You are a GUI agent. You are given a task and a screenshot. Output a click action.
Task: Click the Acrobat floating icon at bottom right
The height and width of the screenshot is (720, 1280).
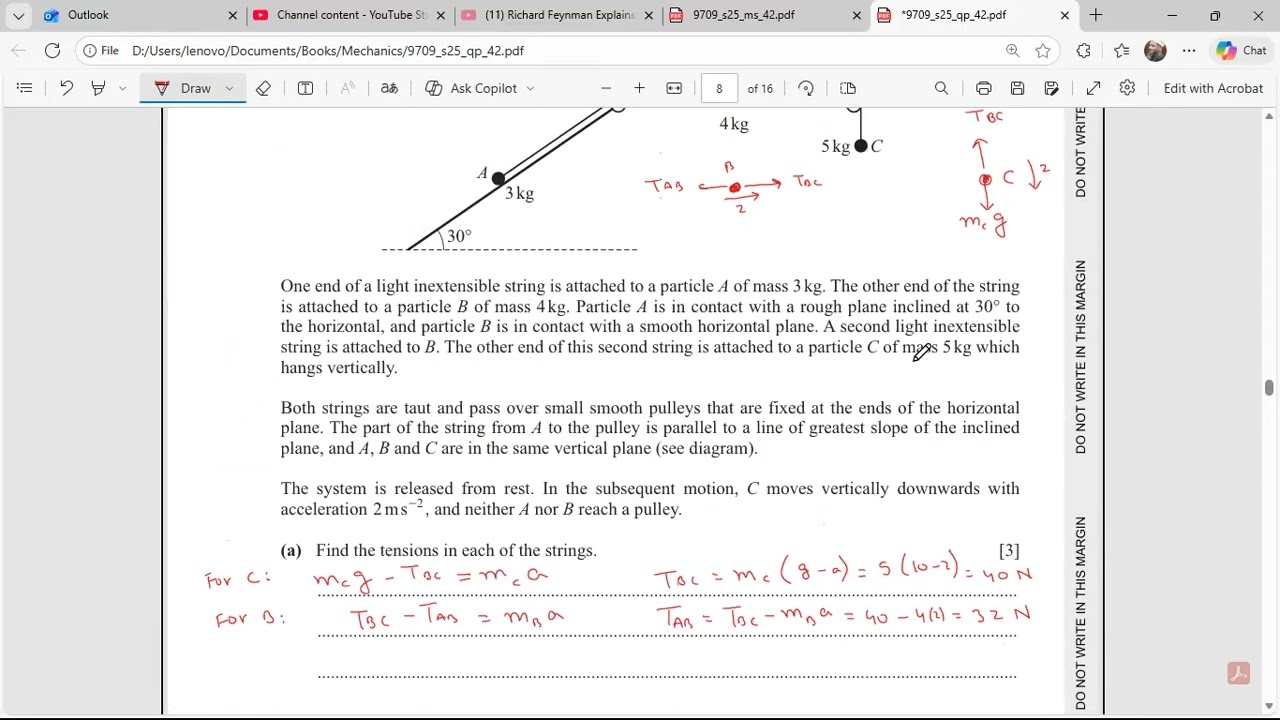(x=1239, y=673)
